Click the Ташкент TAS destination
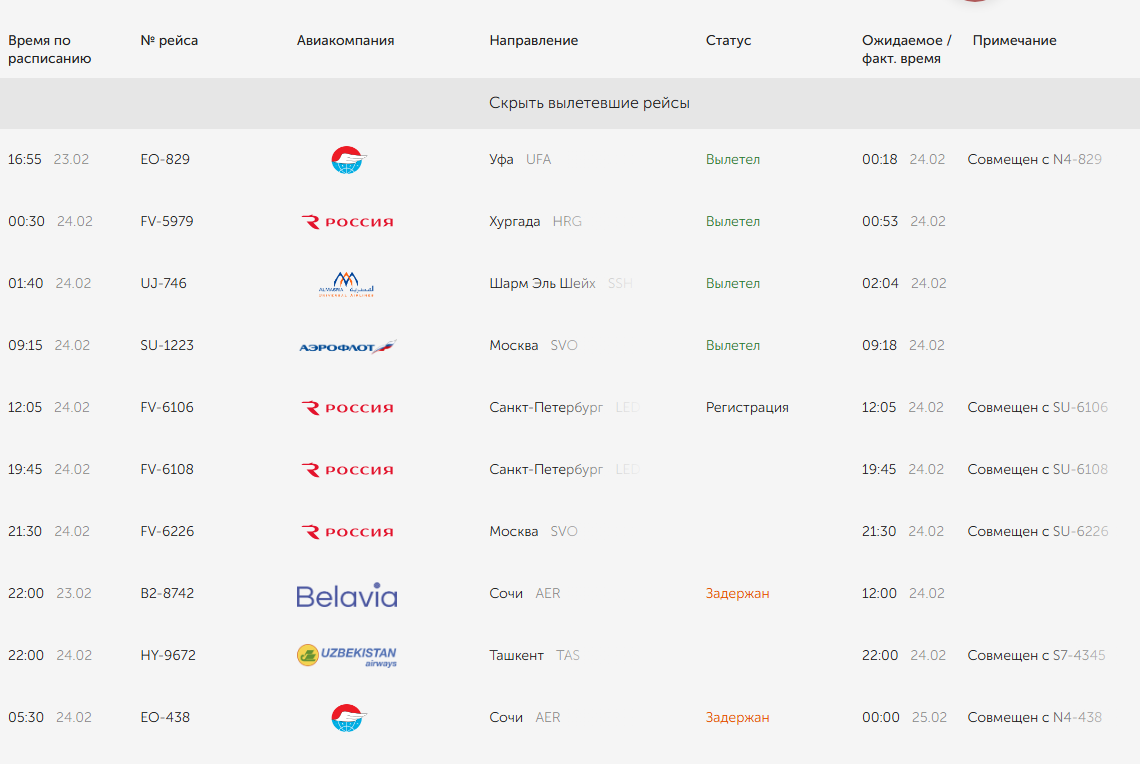The width and height of the screenshot is (1140, 764). [x=534, y=656]
